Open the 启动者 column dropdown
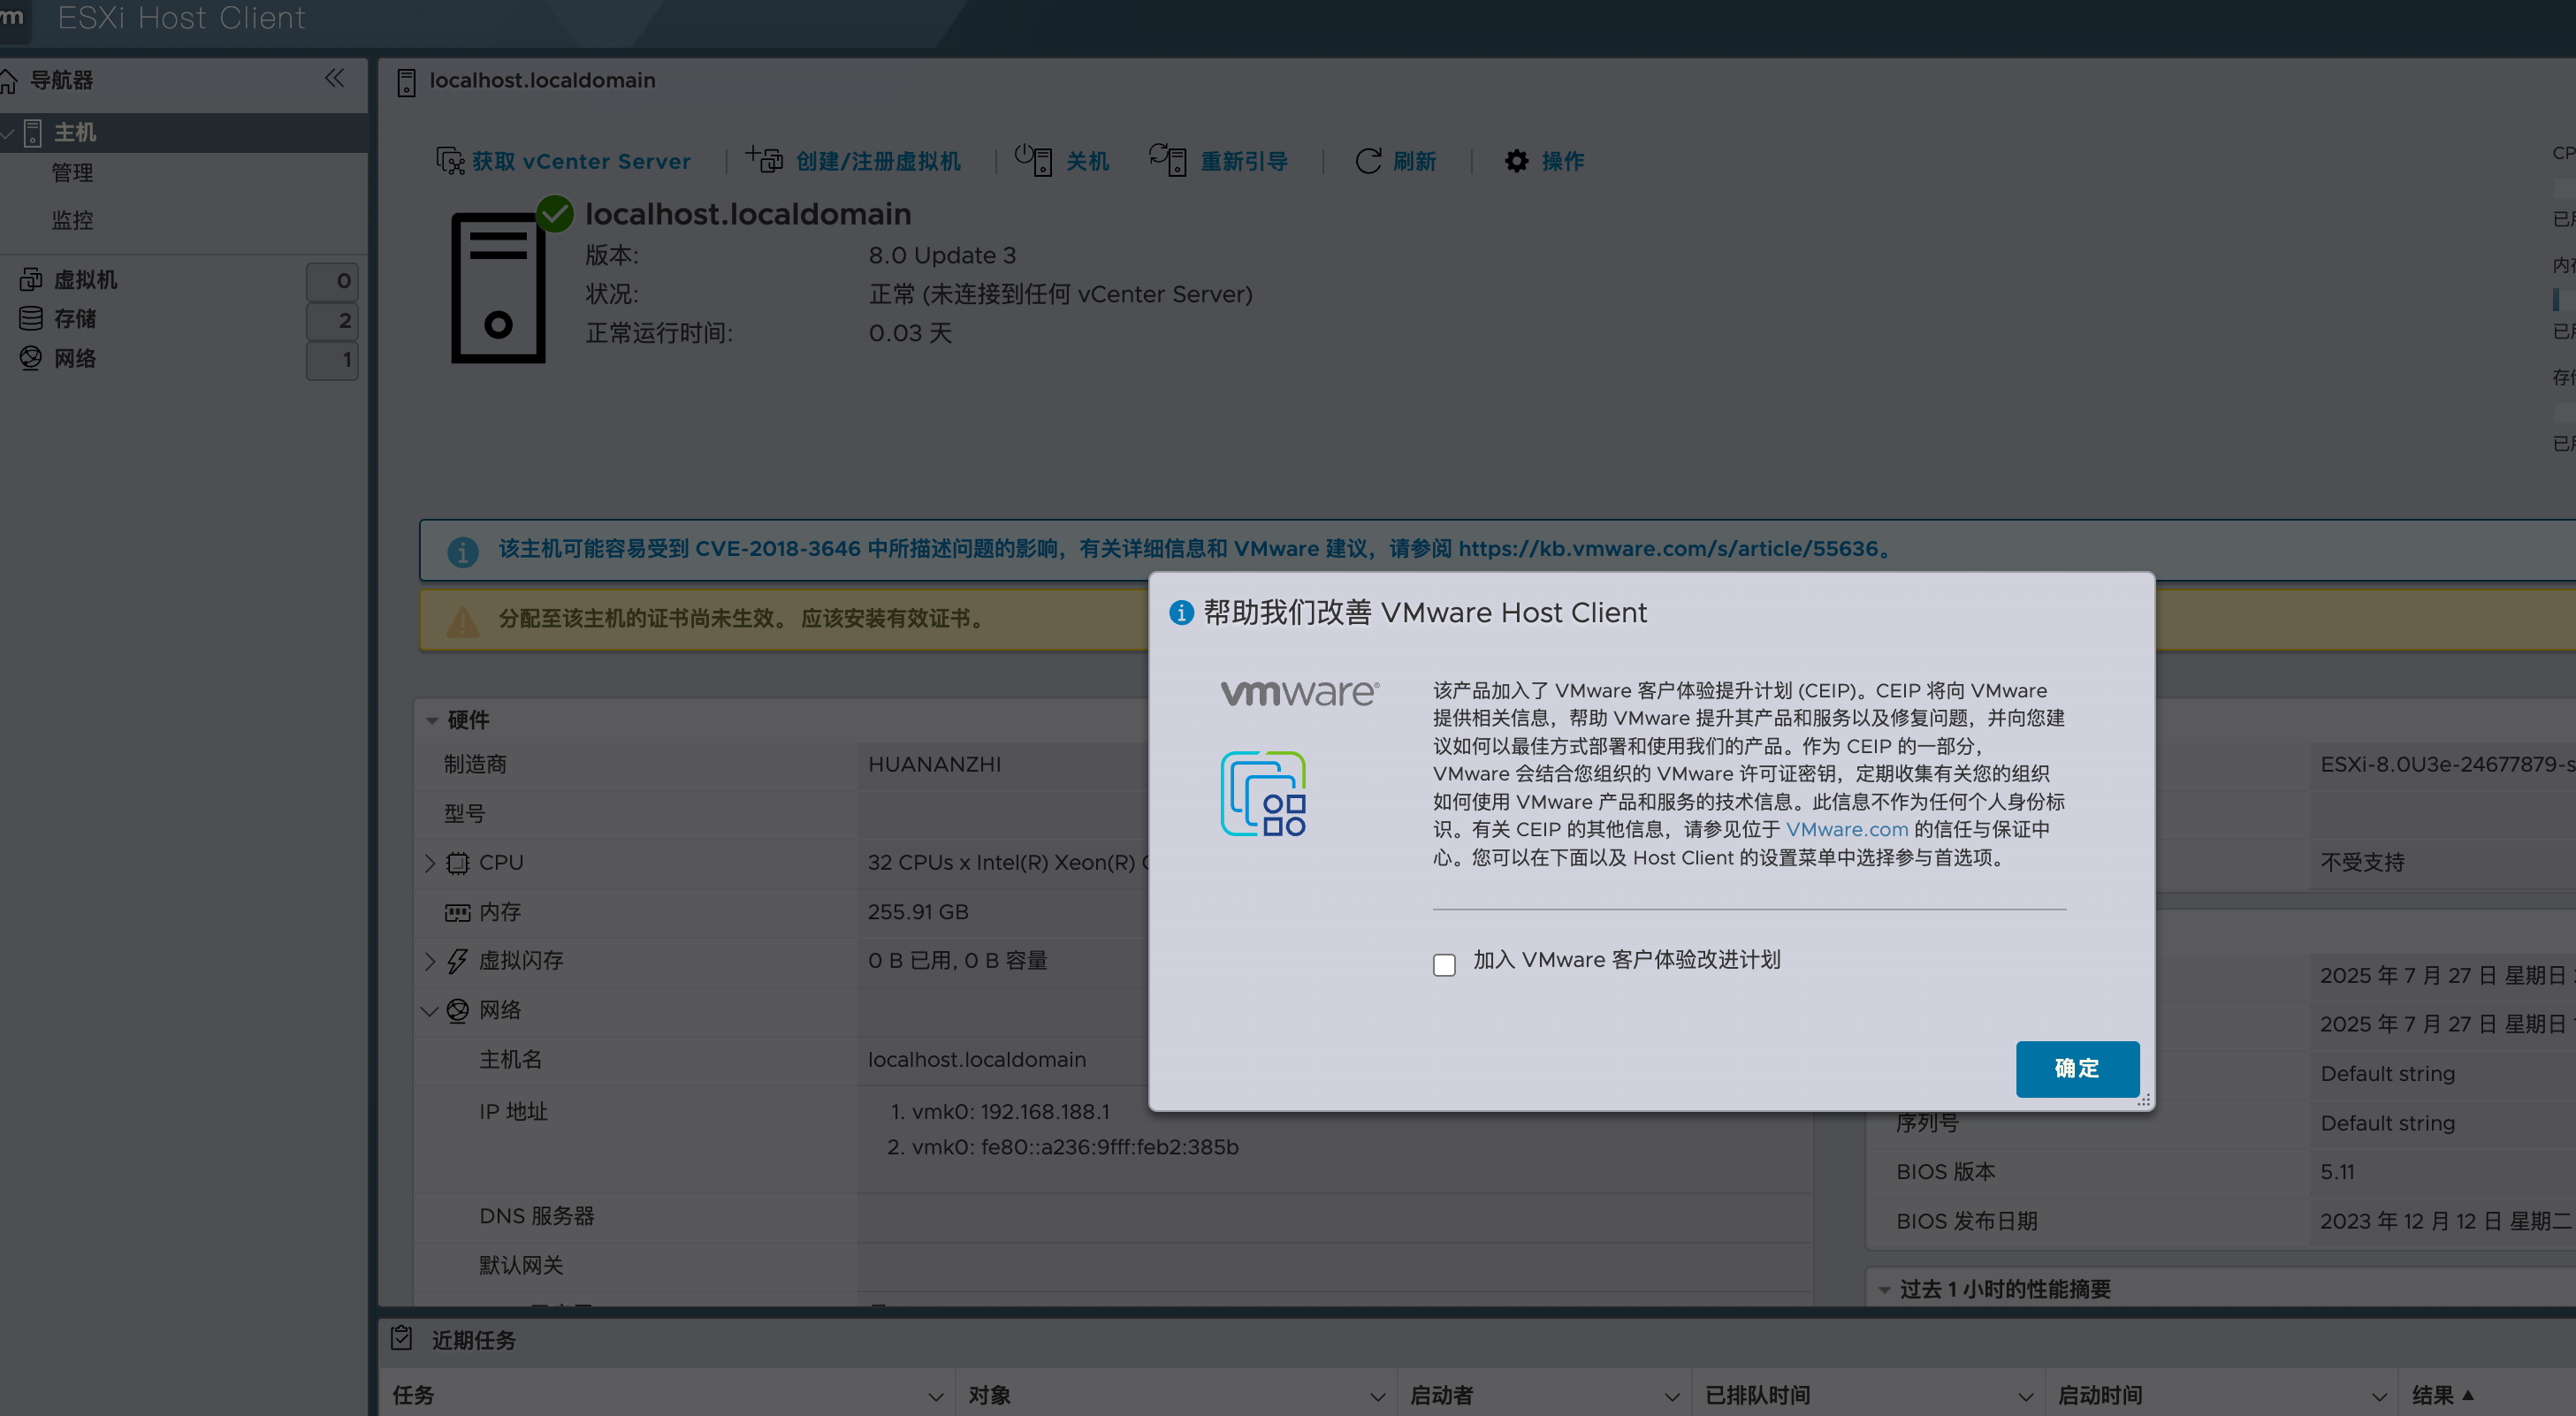Viewport: 2576px width, 1416px height. [1671, 1396]
